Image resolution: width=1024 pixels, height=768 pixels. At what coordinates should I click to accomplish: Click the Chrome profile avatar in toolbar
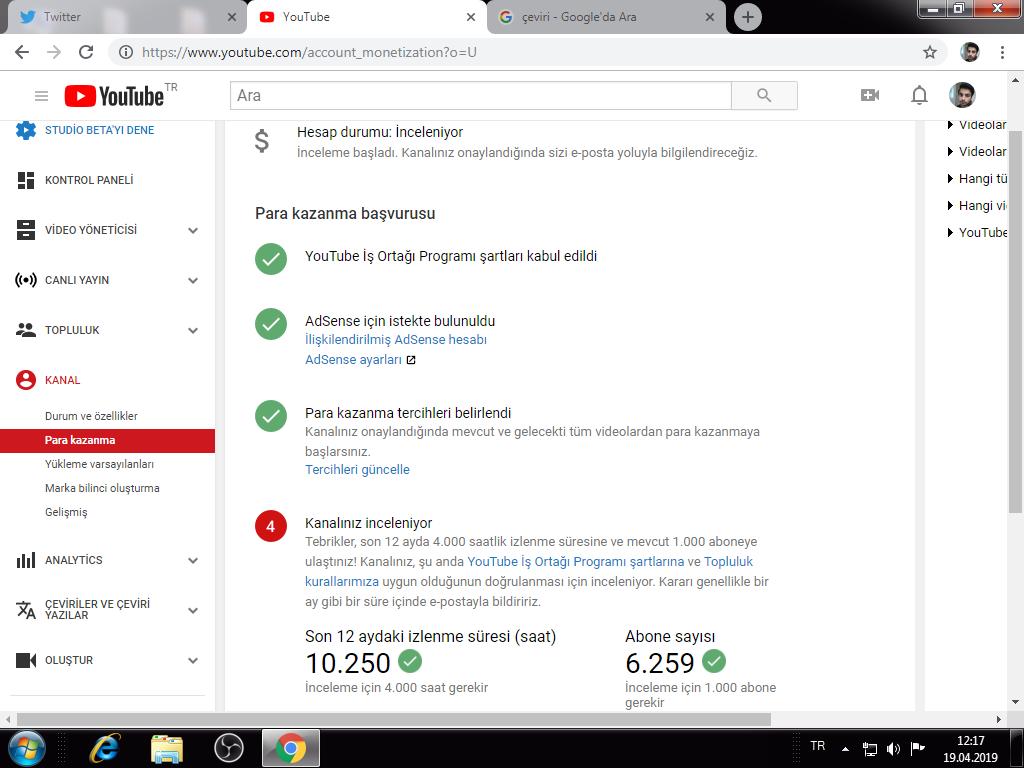click(970, 52)
